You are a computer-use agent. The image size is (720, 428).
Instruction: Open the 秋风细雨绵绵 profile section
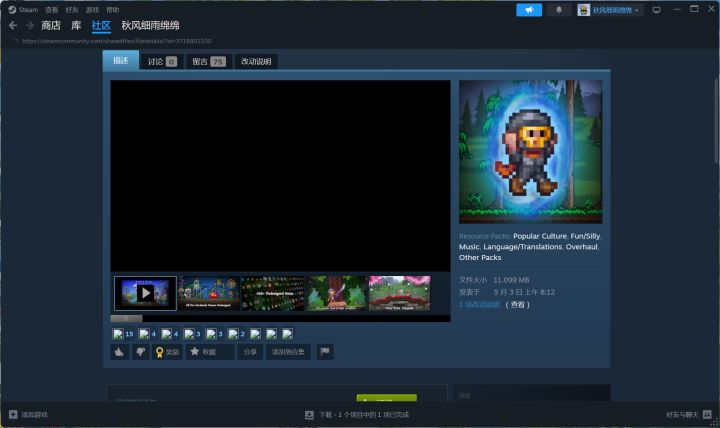[150, 25]
